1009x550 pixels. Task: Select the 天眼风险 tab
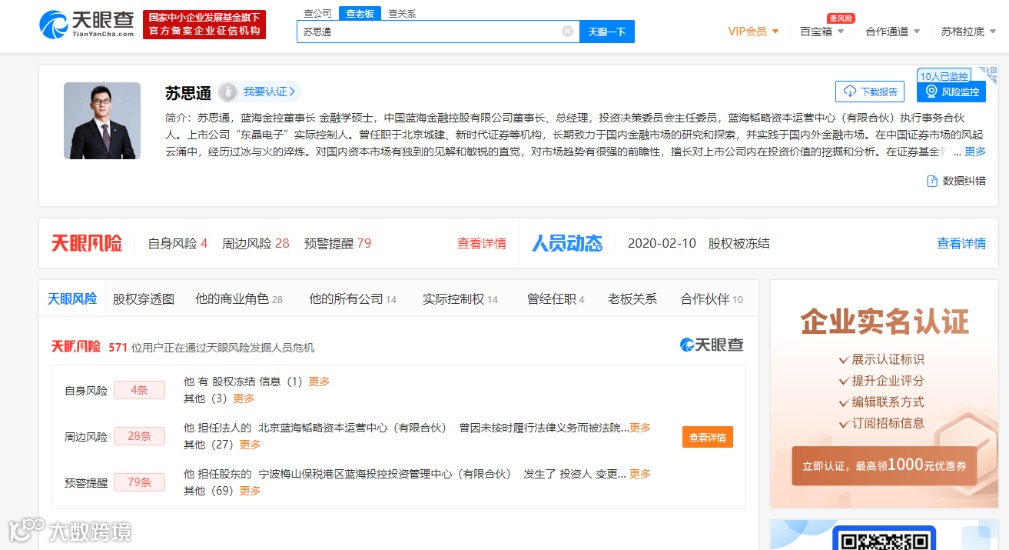[72, 298]
